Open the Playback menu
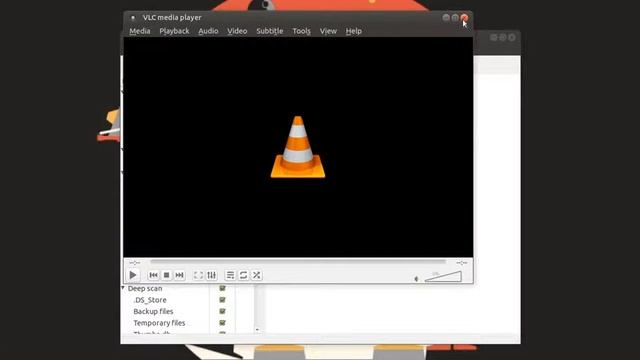The height and width of the screenshot is (360, 640). click(x=174, y=31)
